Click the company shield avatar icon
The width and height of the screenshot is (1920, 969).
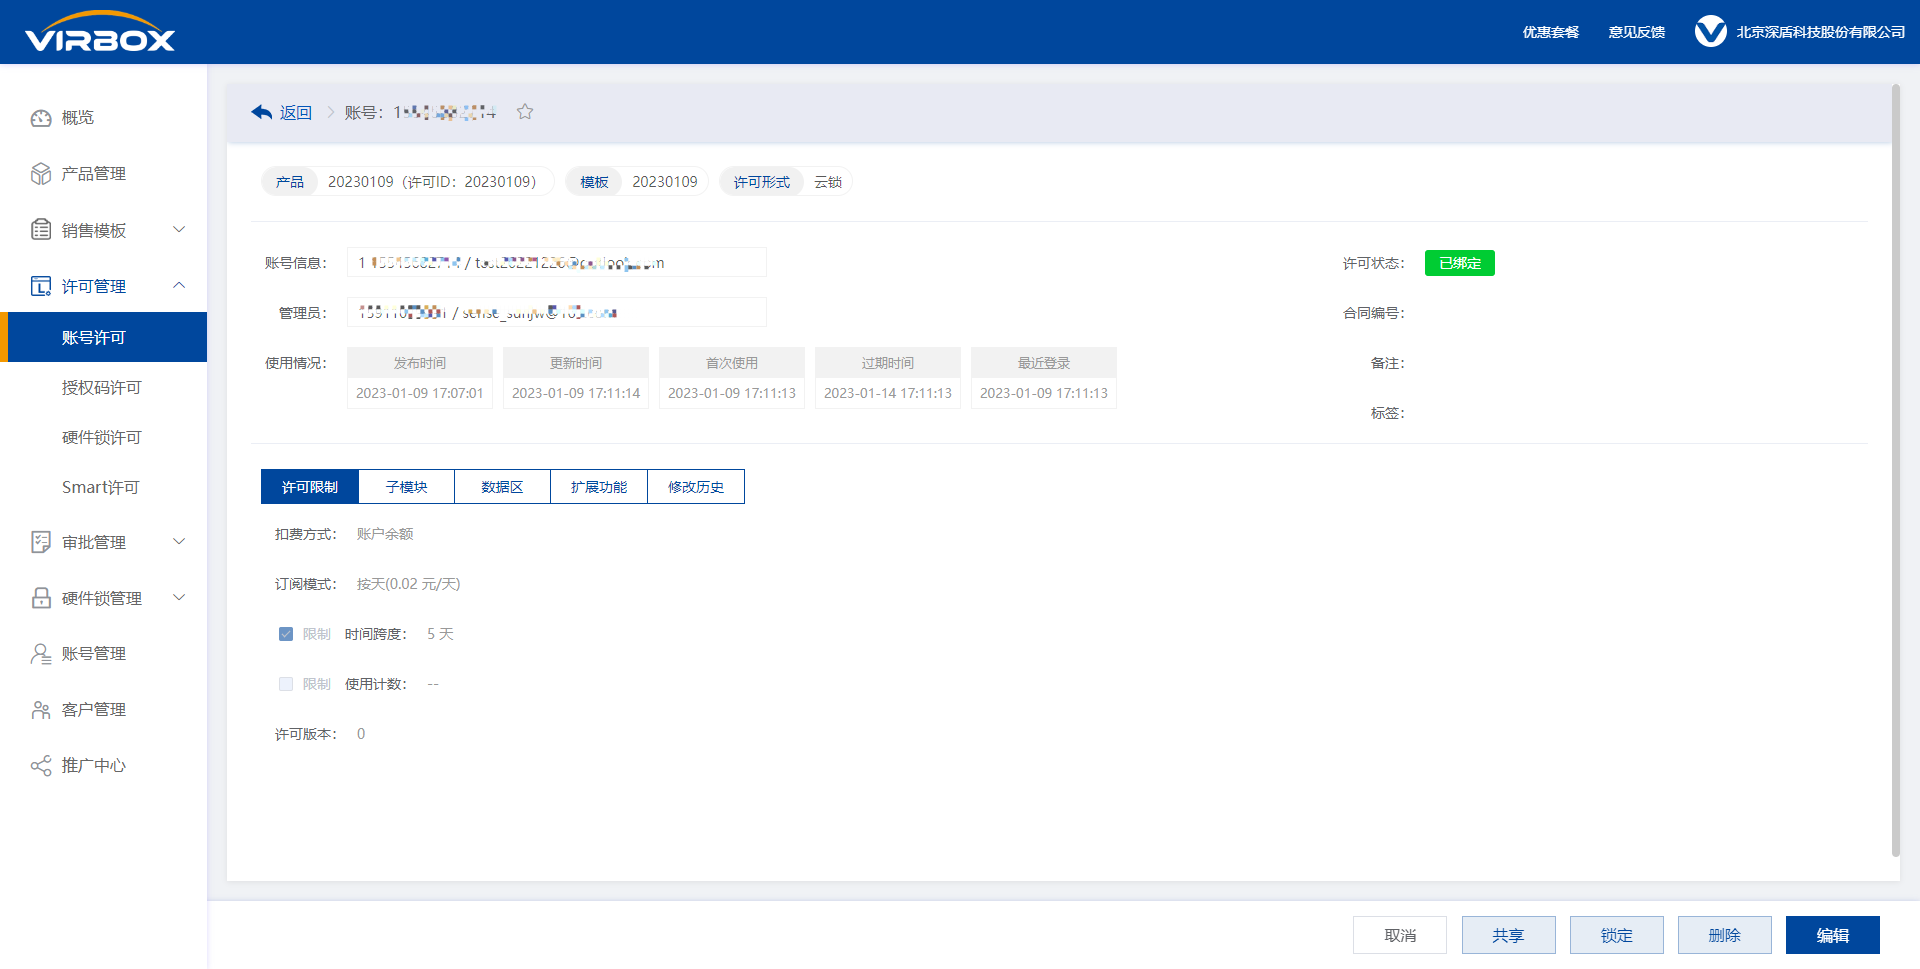(x=1710, y=32)
